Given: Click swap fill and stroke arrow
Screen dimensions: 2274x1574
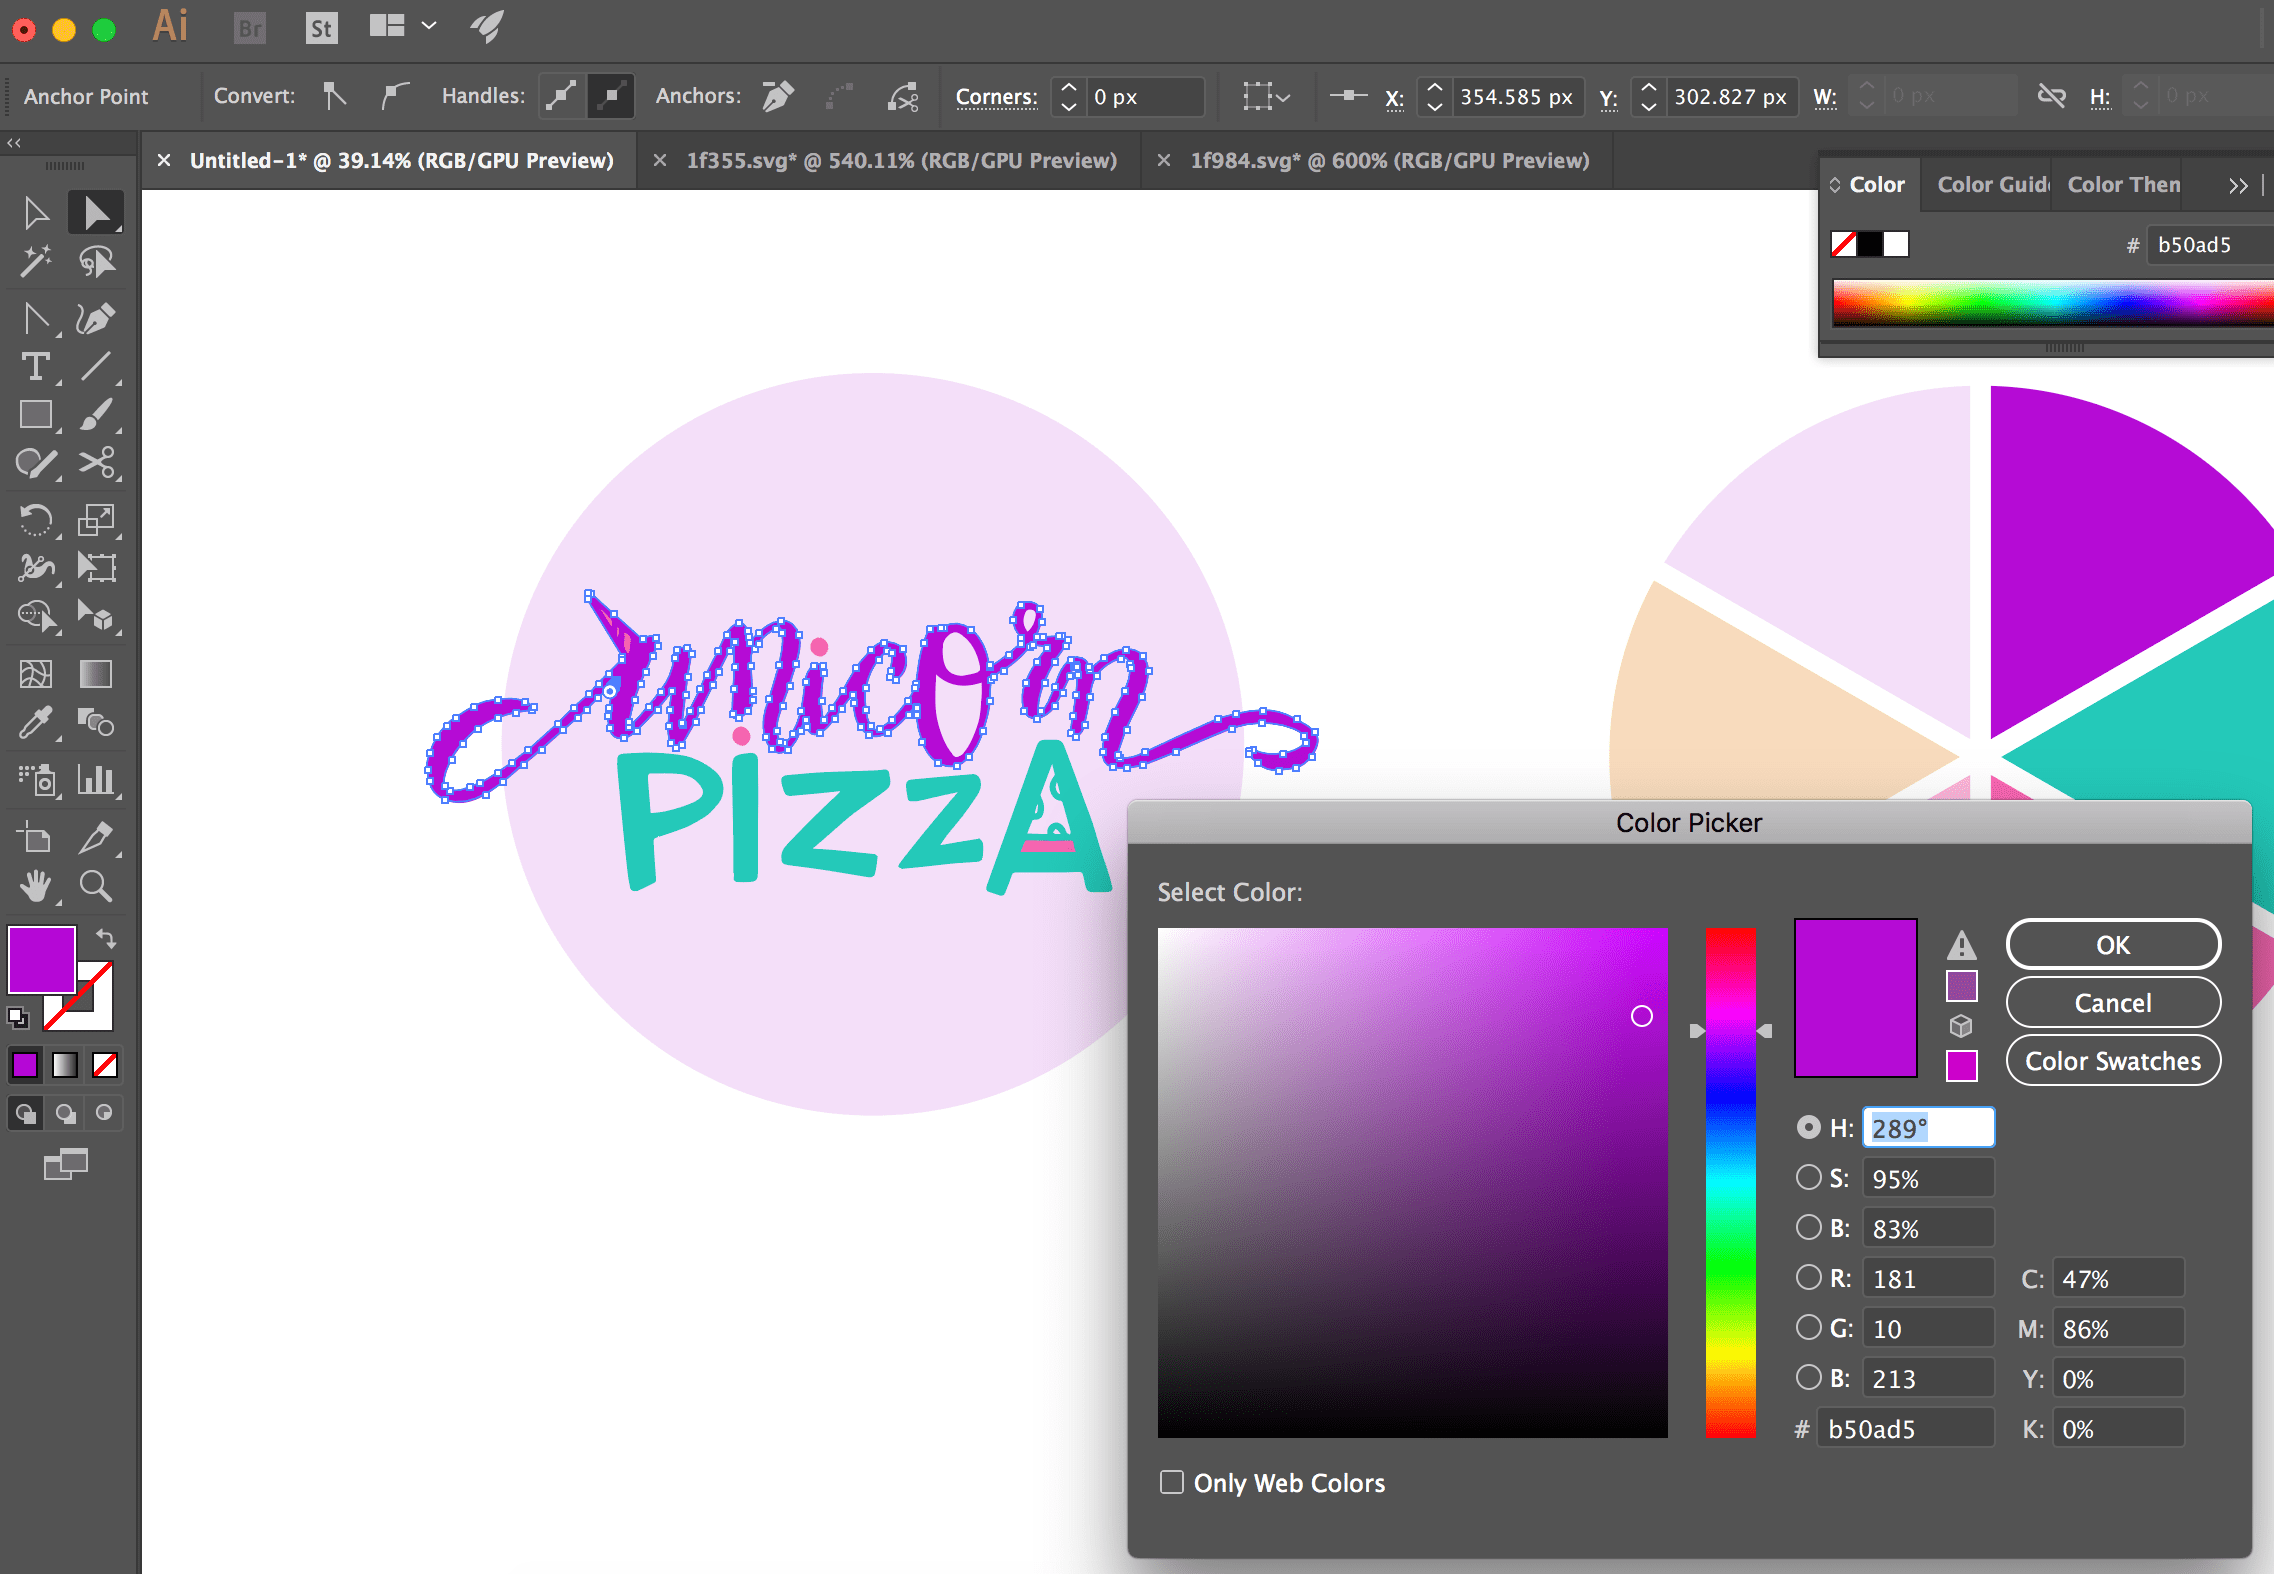Looking at the screenshot, I should pos(106,938).
